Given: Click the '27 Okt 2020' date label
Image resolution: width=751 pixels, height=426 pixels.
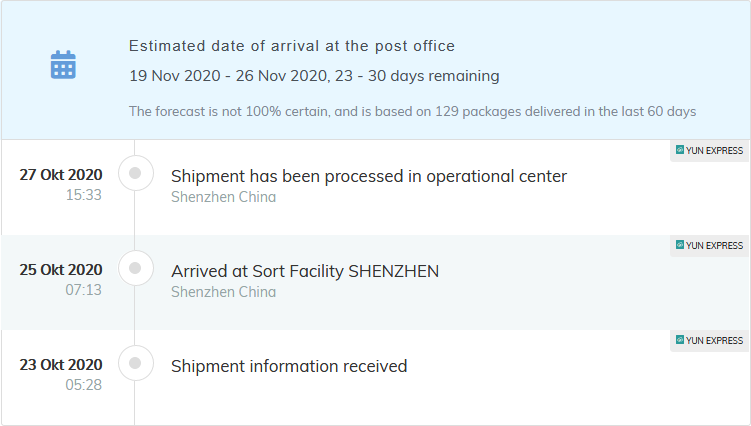Looking at the screenshot, I should (61, 175).
